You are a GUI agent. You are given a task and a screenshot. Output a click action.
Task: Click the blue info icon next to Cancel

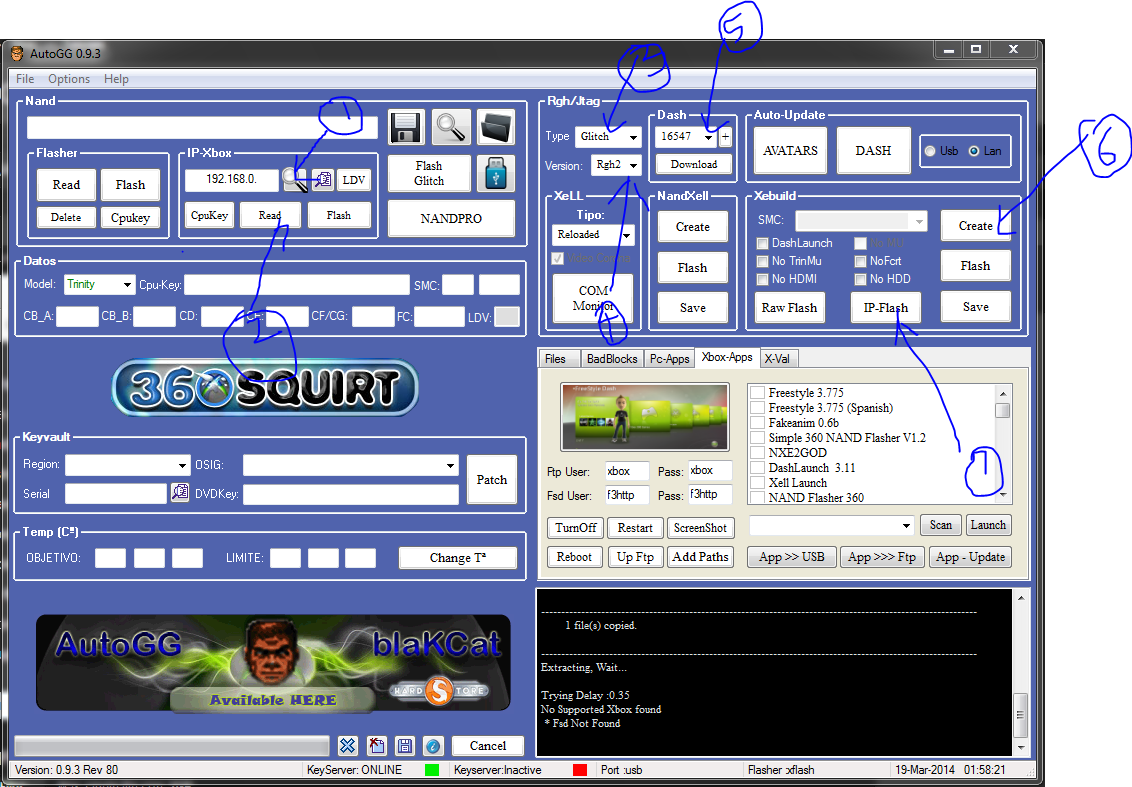tap(433, 746)
